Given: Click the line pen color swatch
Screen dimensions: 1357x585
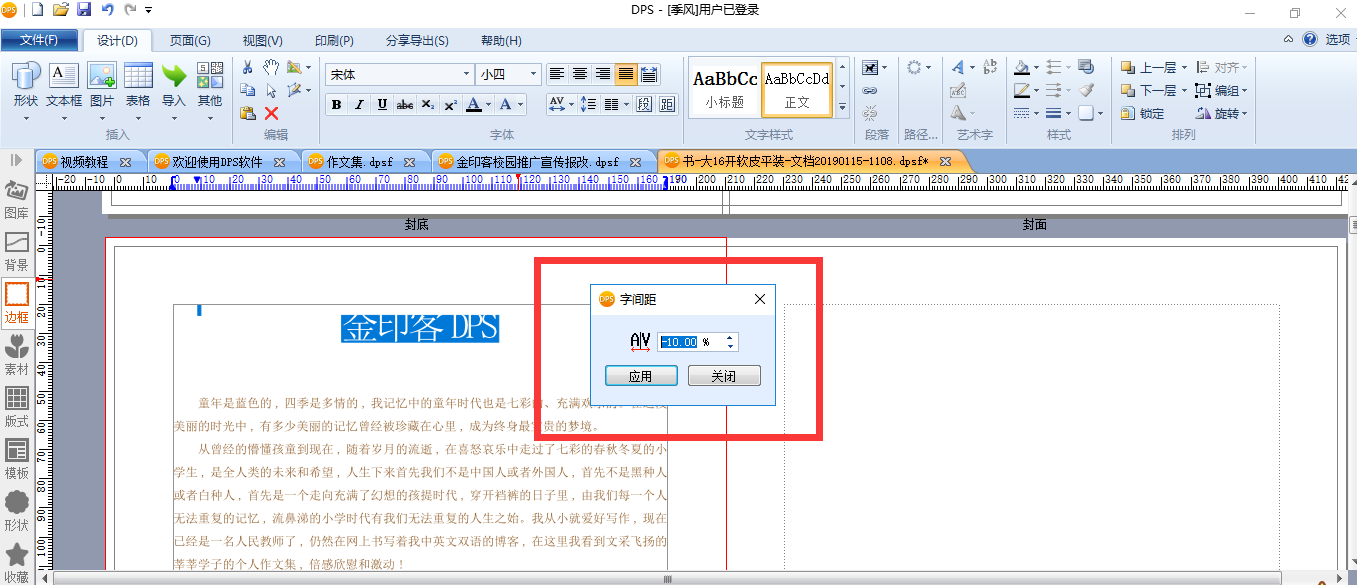Looking at the screenshot, I should click(1022, 90).
